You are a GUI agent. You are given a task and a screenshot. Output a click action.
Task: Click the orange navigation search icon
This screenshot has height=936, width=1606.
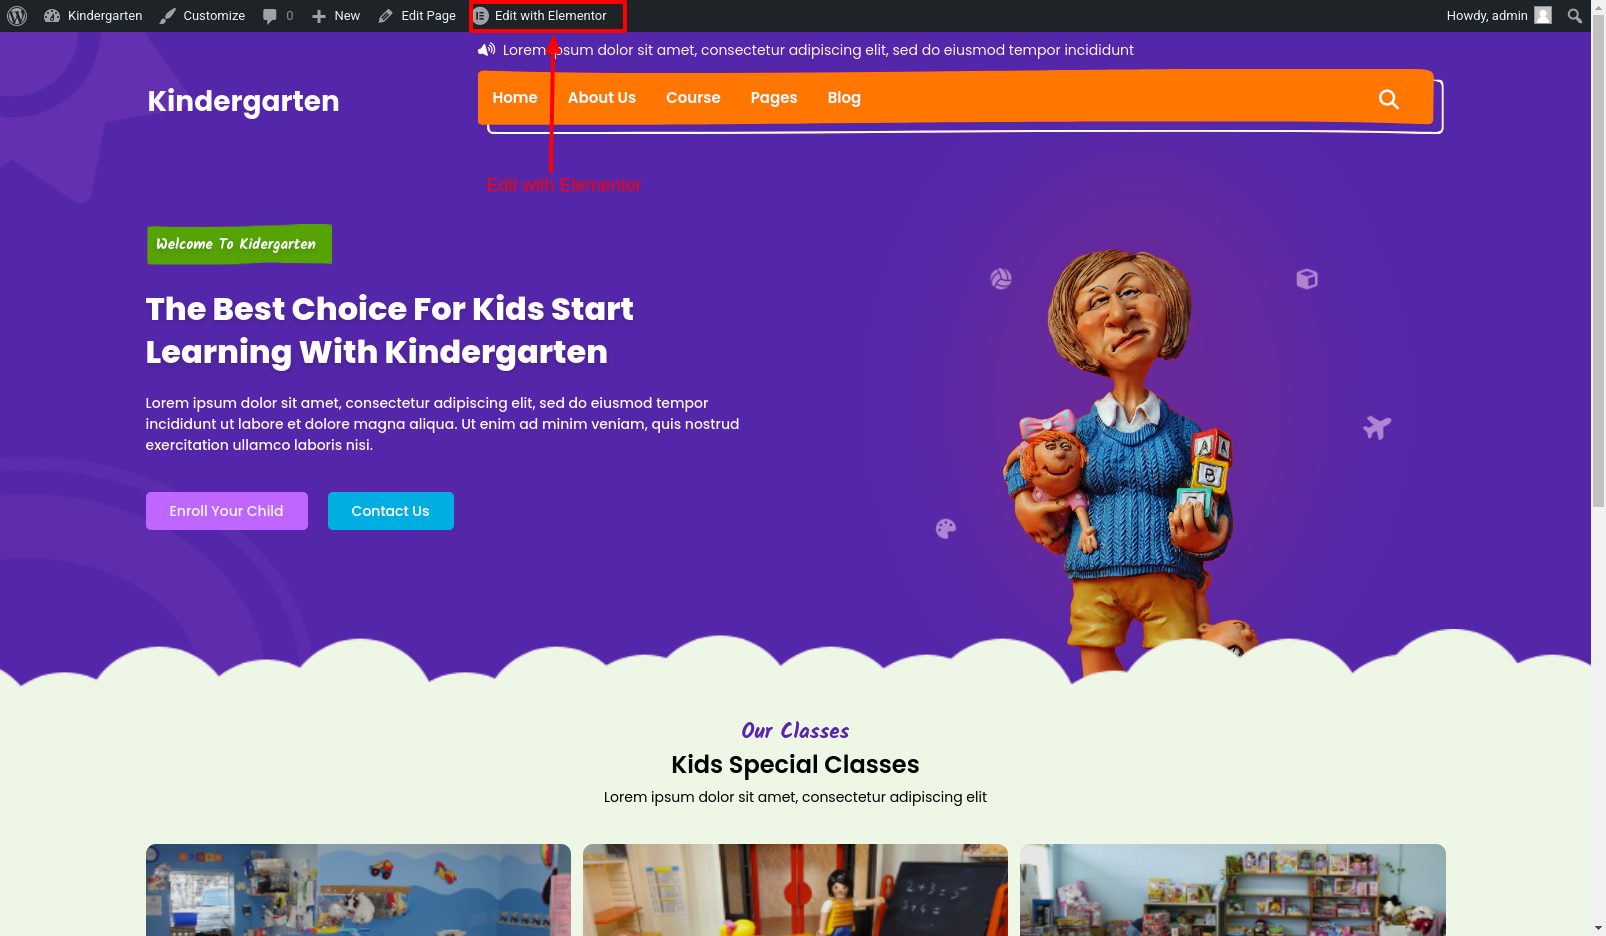coord(1389,99)
